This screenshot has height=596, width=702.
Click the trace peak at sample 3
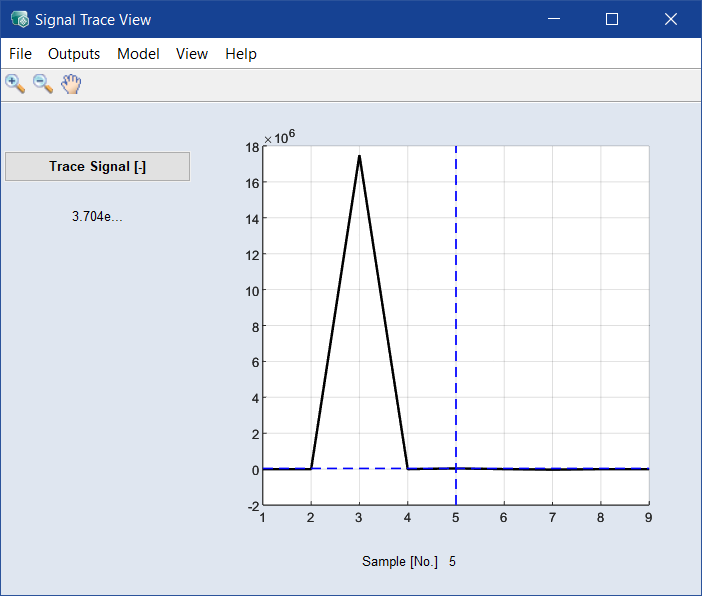[x=359, y=156]
